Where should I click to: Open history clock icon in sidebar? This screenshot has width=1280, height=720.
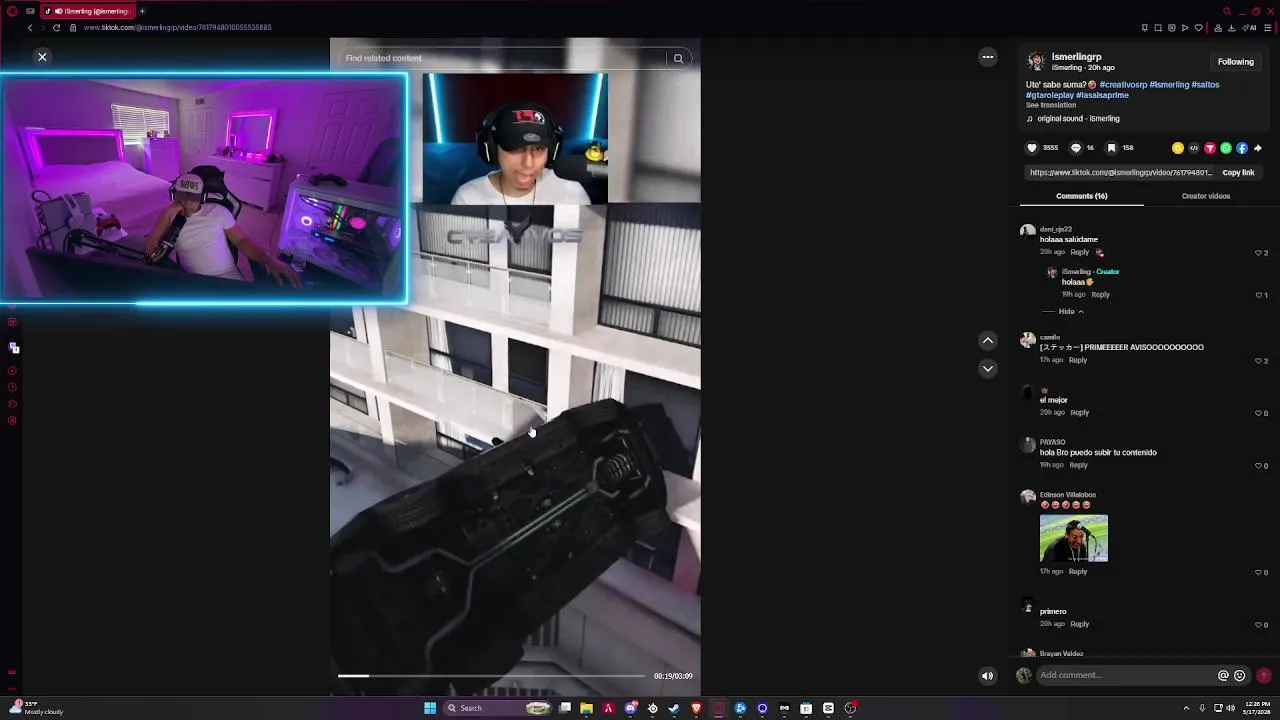12,387
